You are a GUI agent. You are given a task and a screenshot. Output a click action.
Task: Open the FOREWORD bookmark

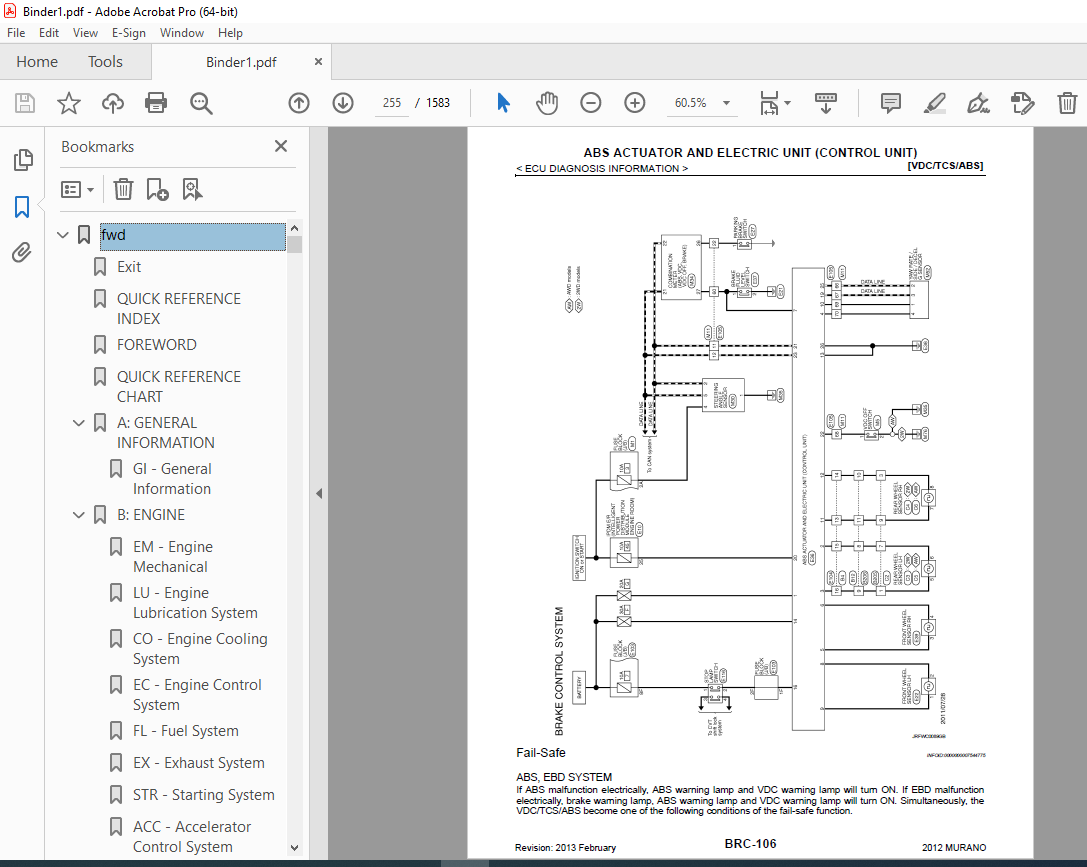click(157, 344)
